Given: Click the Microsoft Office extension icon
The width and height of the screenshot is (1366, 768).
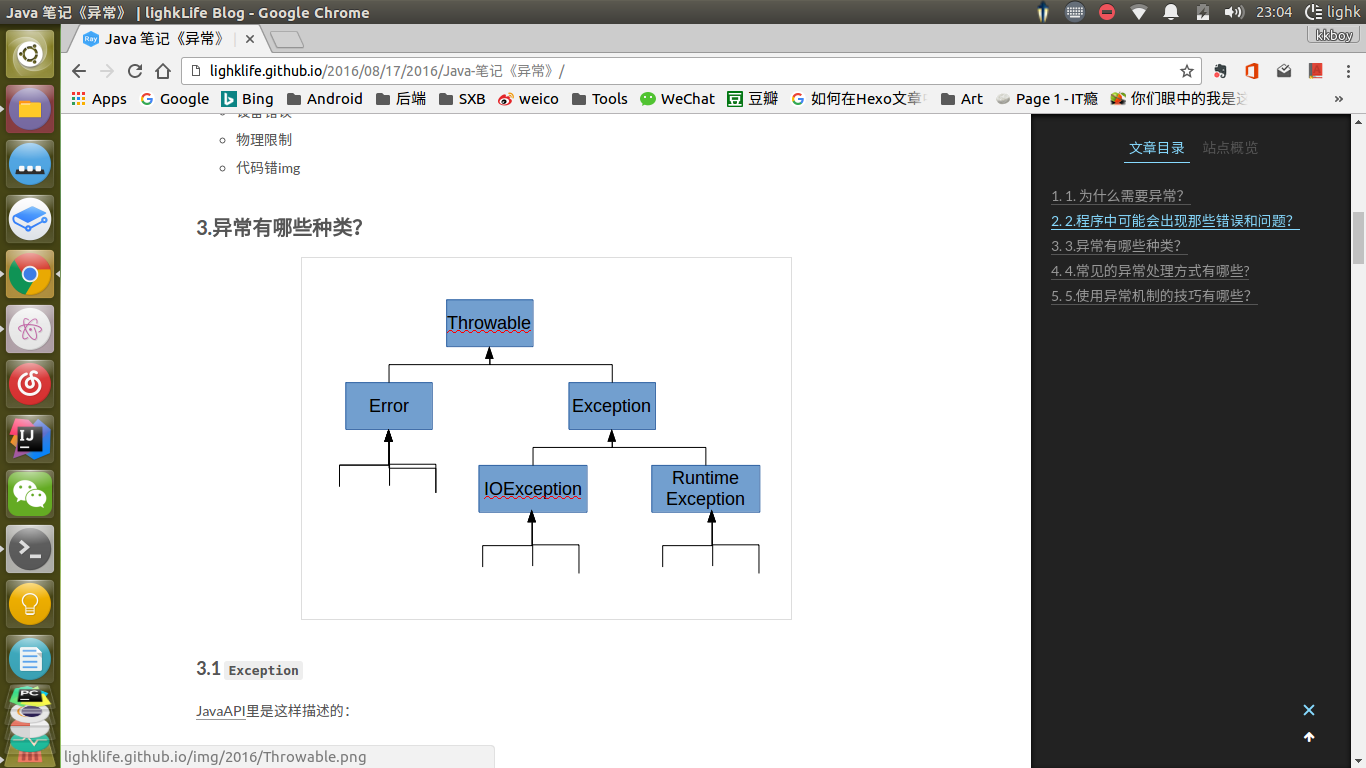Looking at the screenshot, I should pos(1251,71).
